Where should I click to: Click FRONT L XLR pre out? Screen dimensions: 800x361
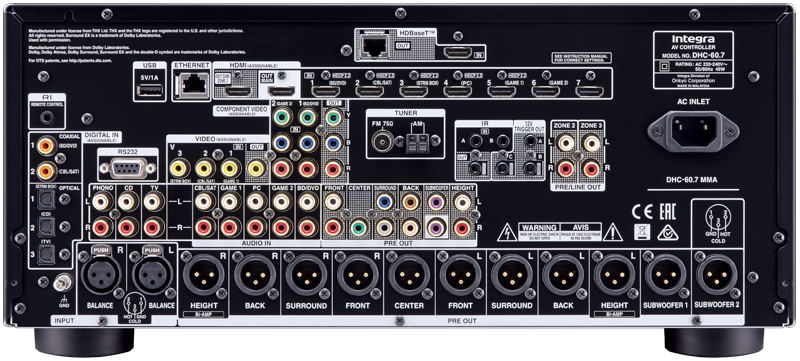click(460, 274)
